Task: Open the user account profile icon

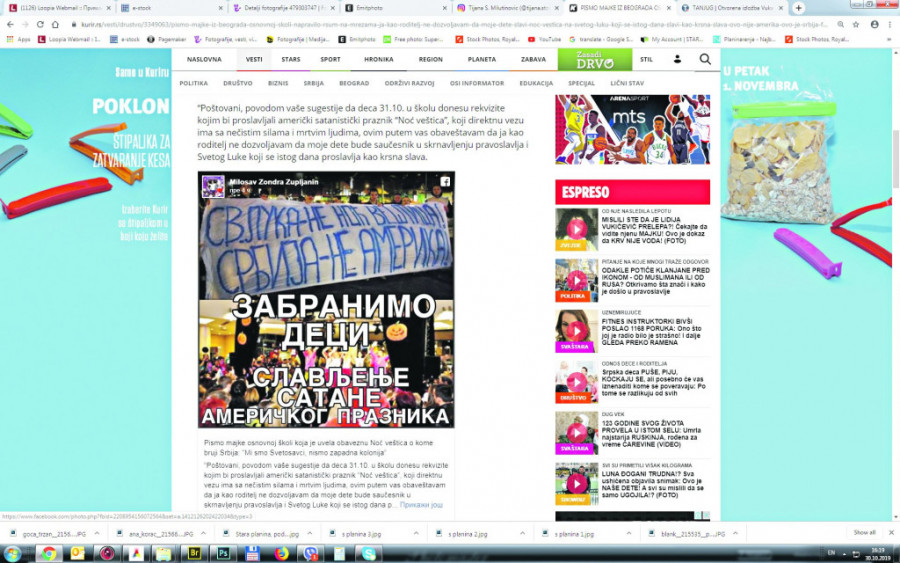Action: click(677, 60)
